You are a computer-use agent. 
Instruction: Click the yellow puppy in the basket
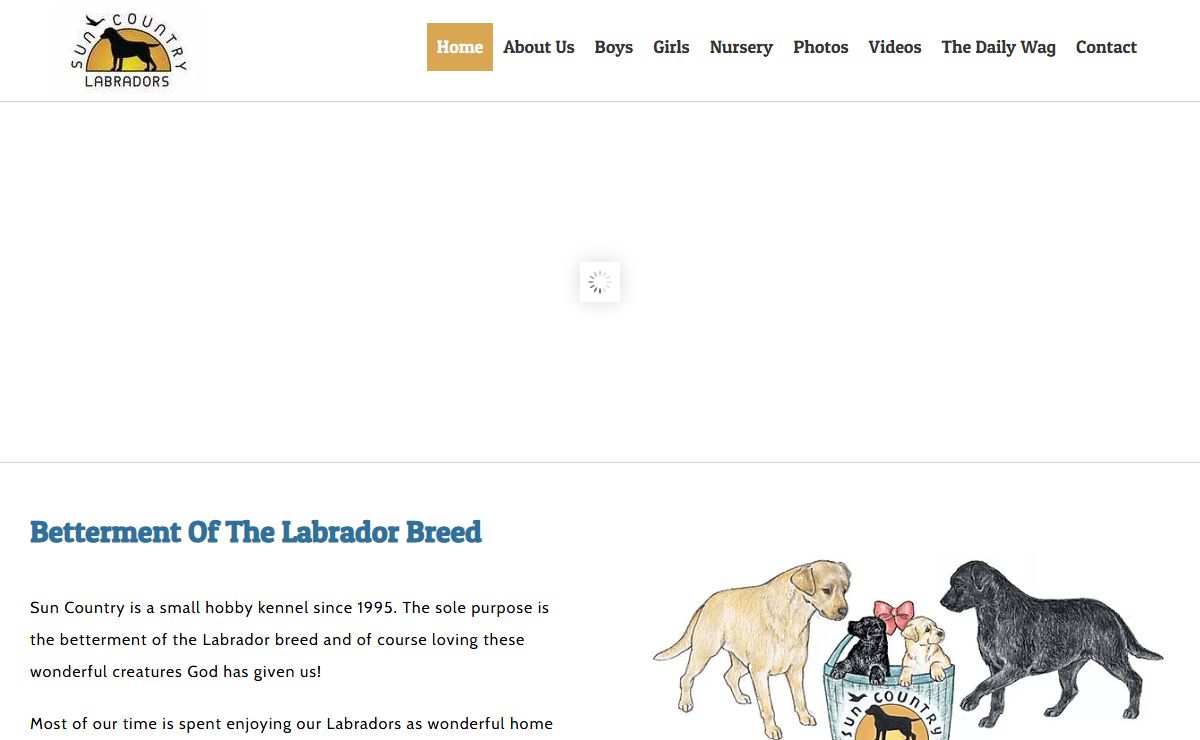[922, 650]
